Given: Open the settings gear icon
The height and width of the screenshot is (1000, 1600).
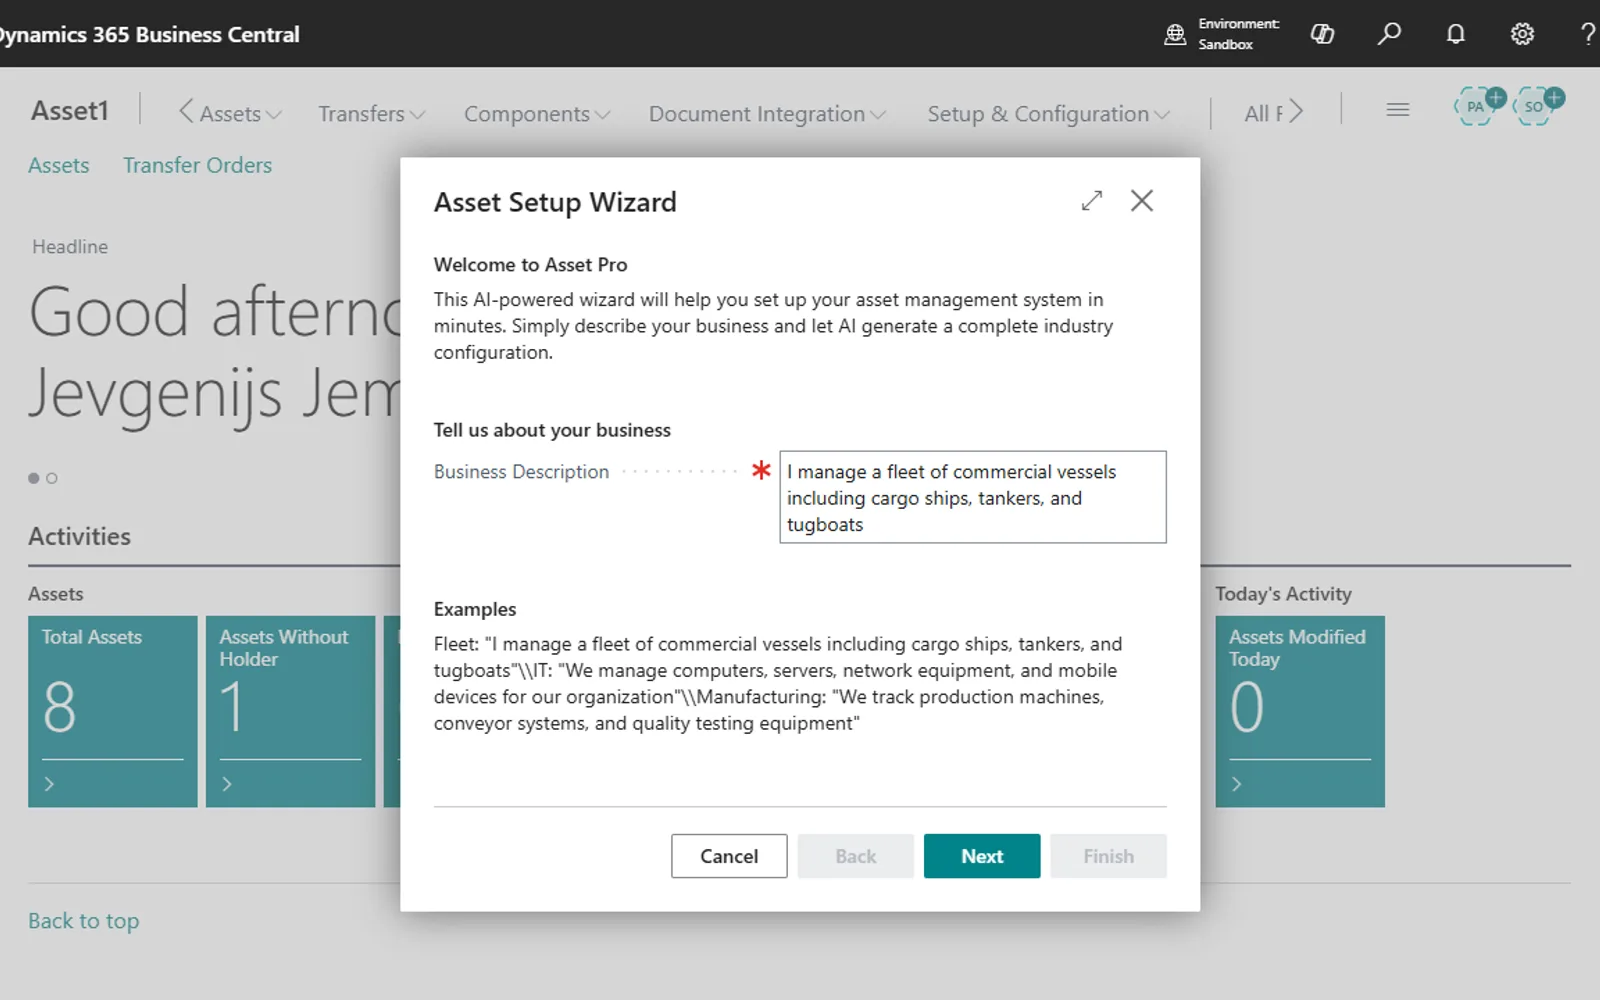Looking at the screenshot, I should tap(1522, 34).
